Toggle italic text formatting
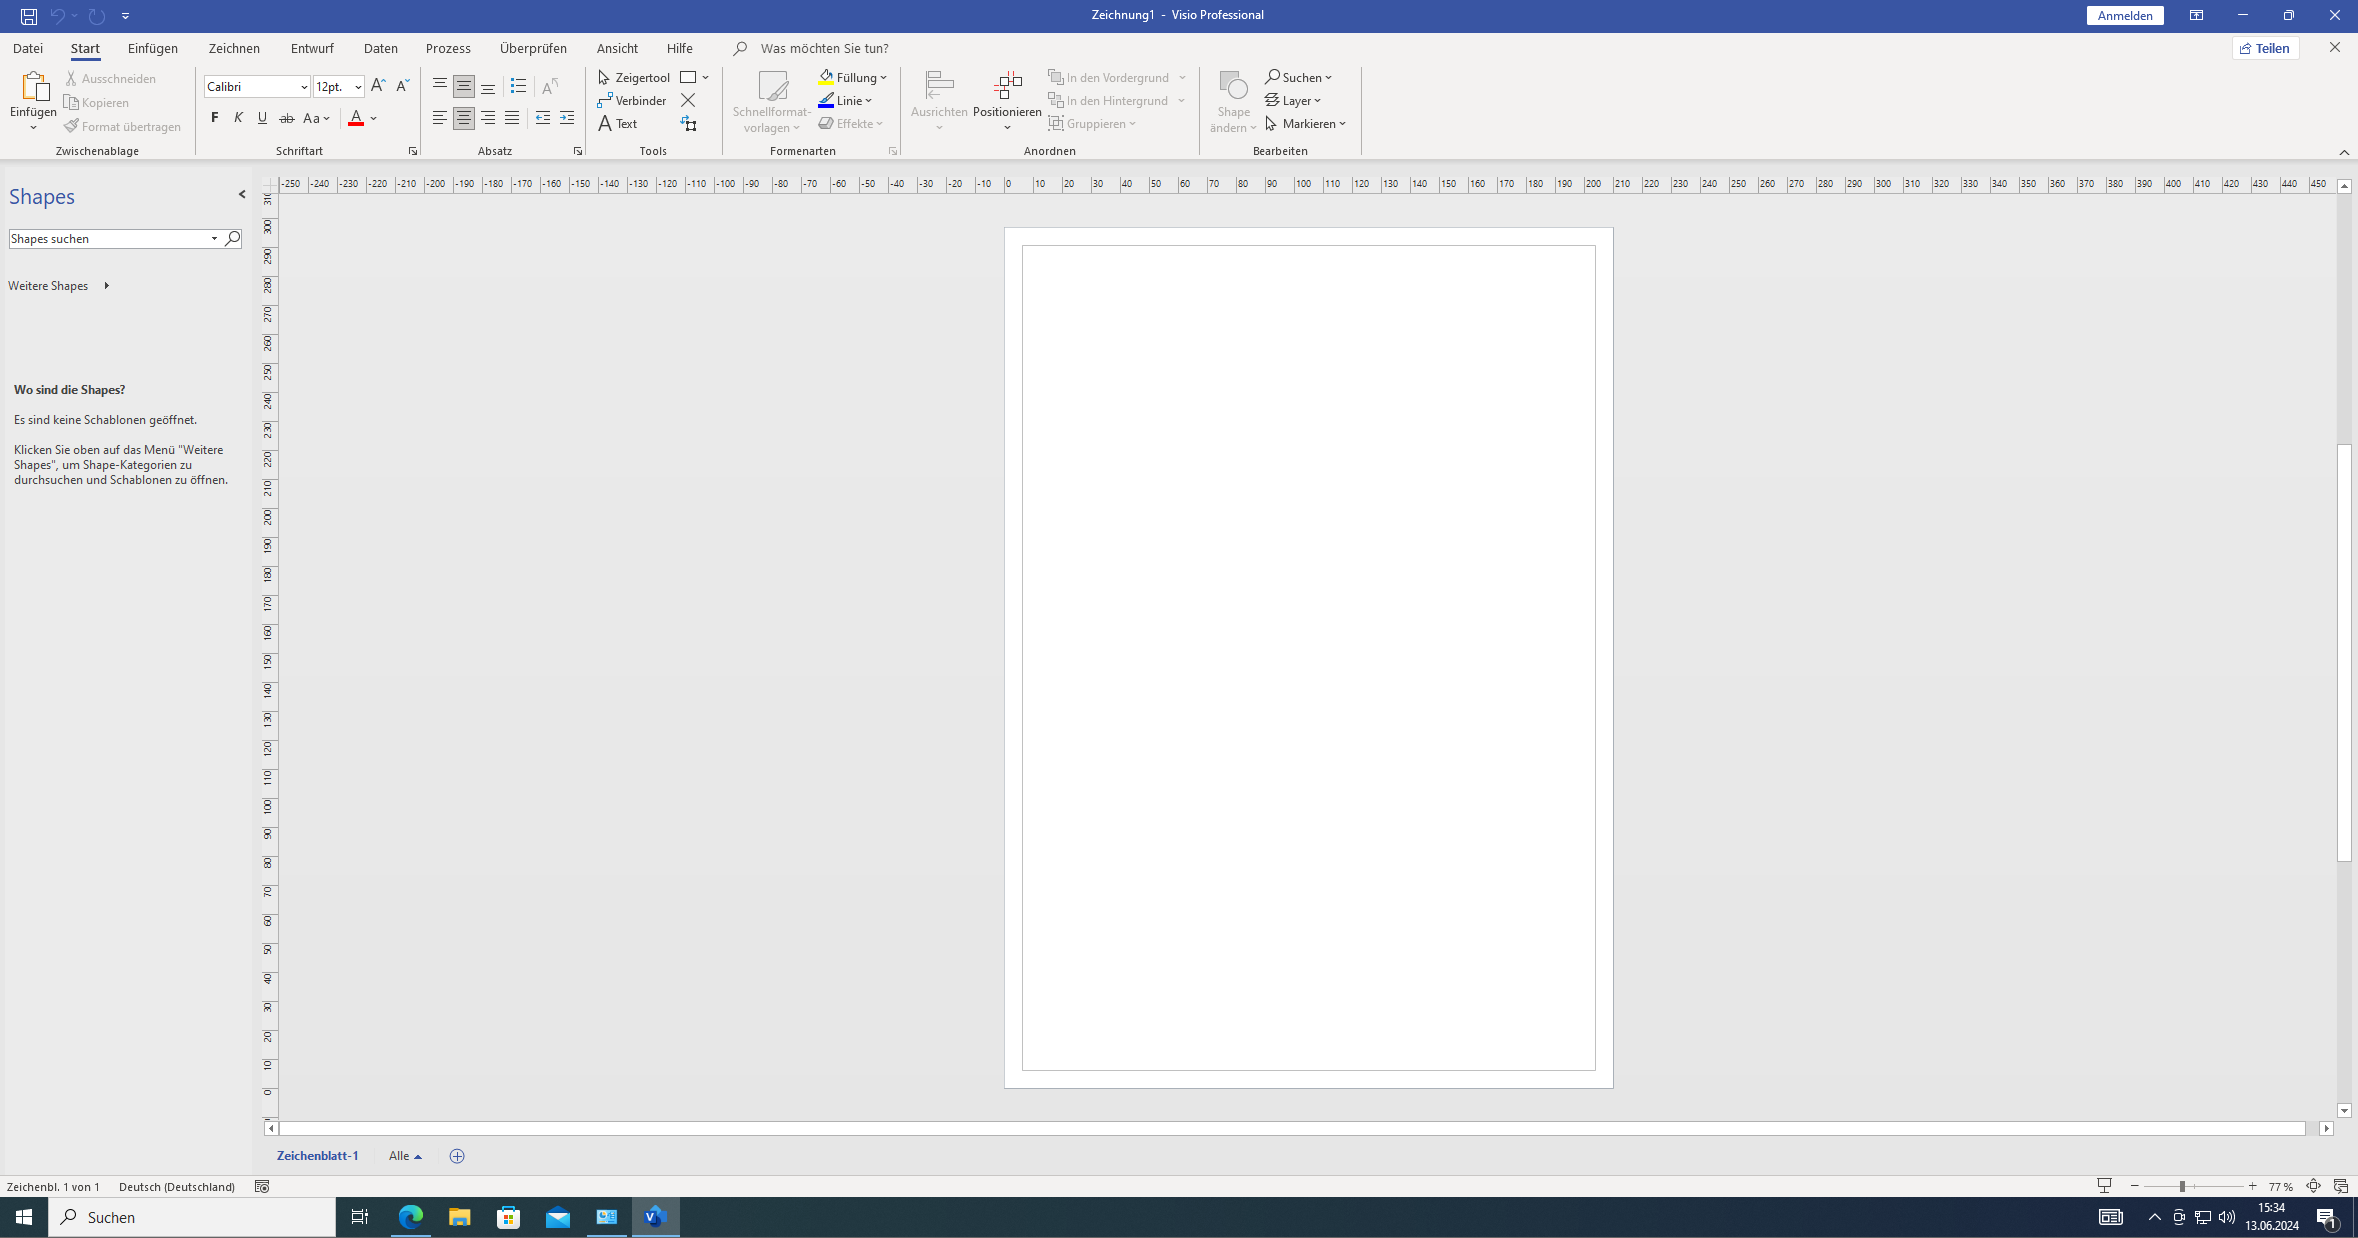Viewport: 2358px width, 1238px height. point(238,118)
